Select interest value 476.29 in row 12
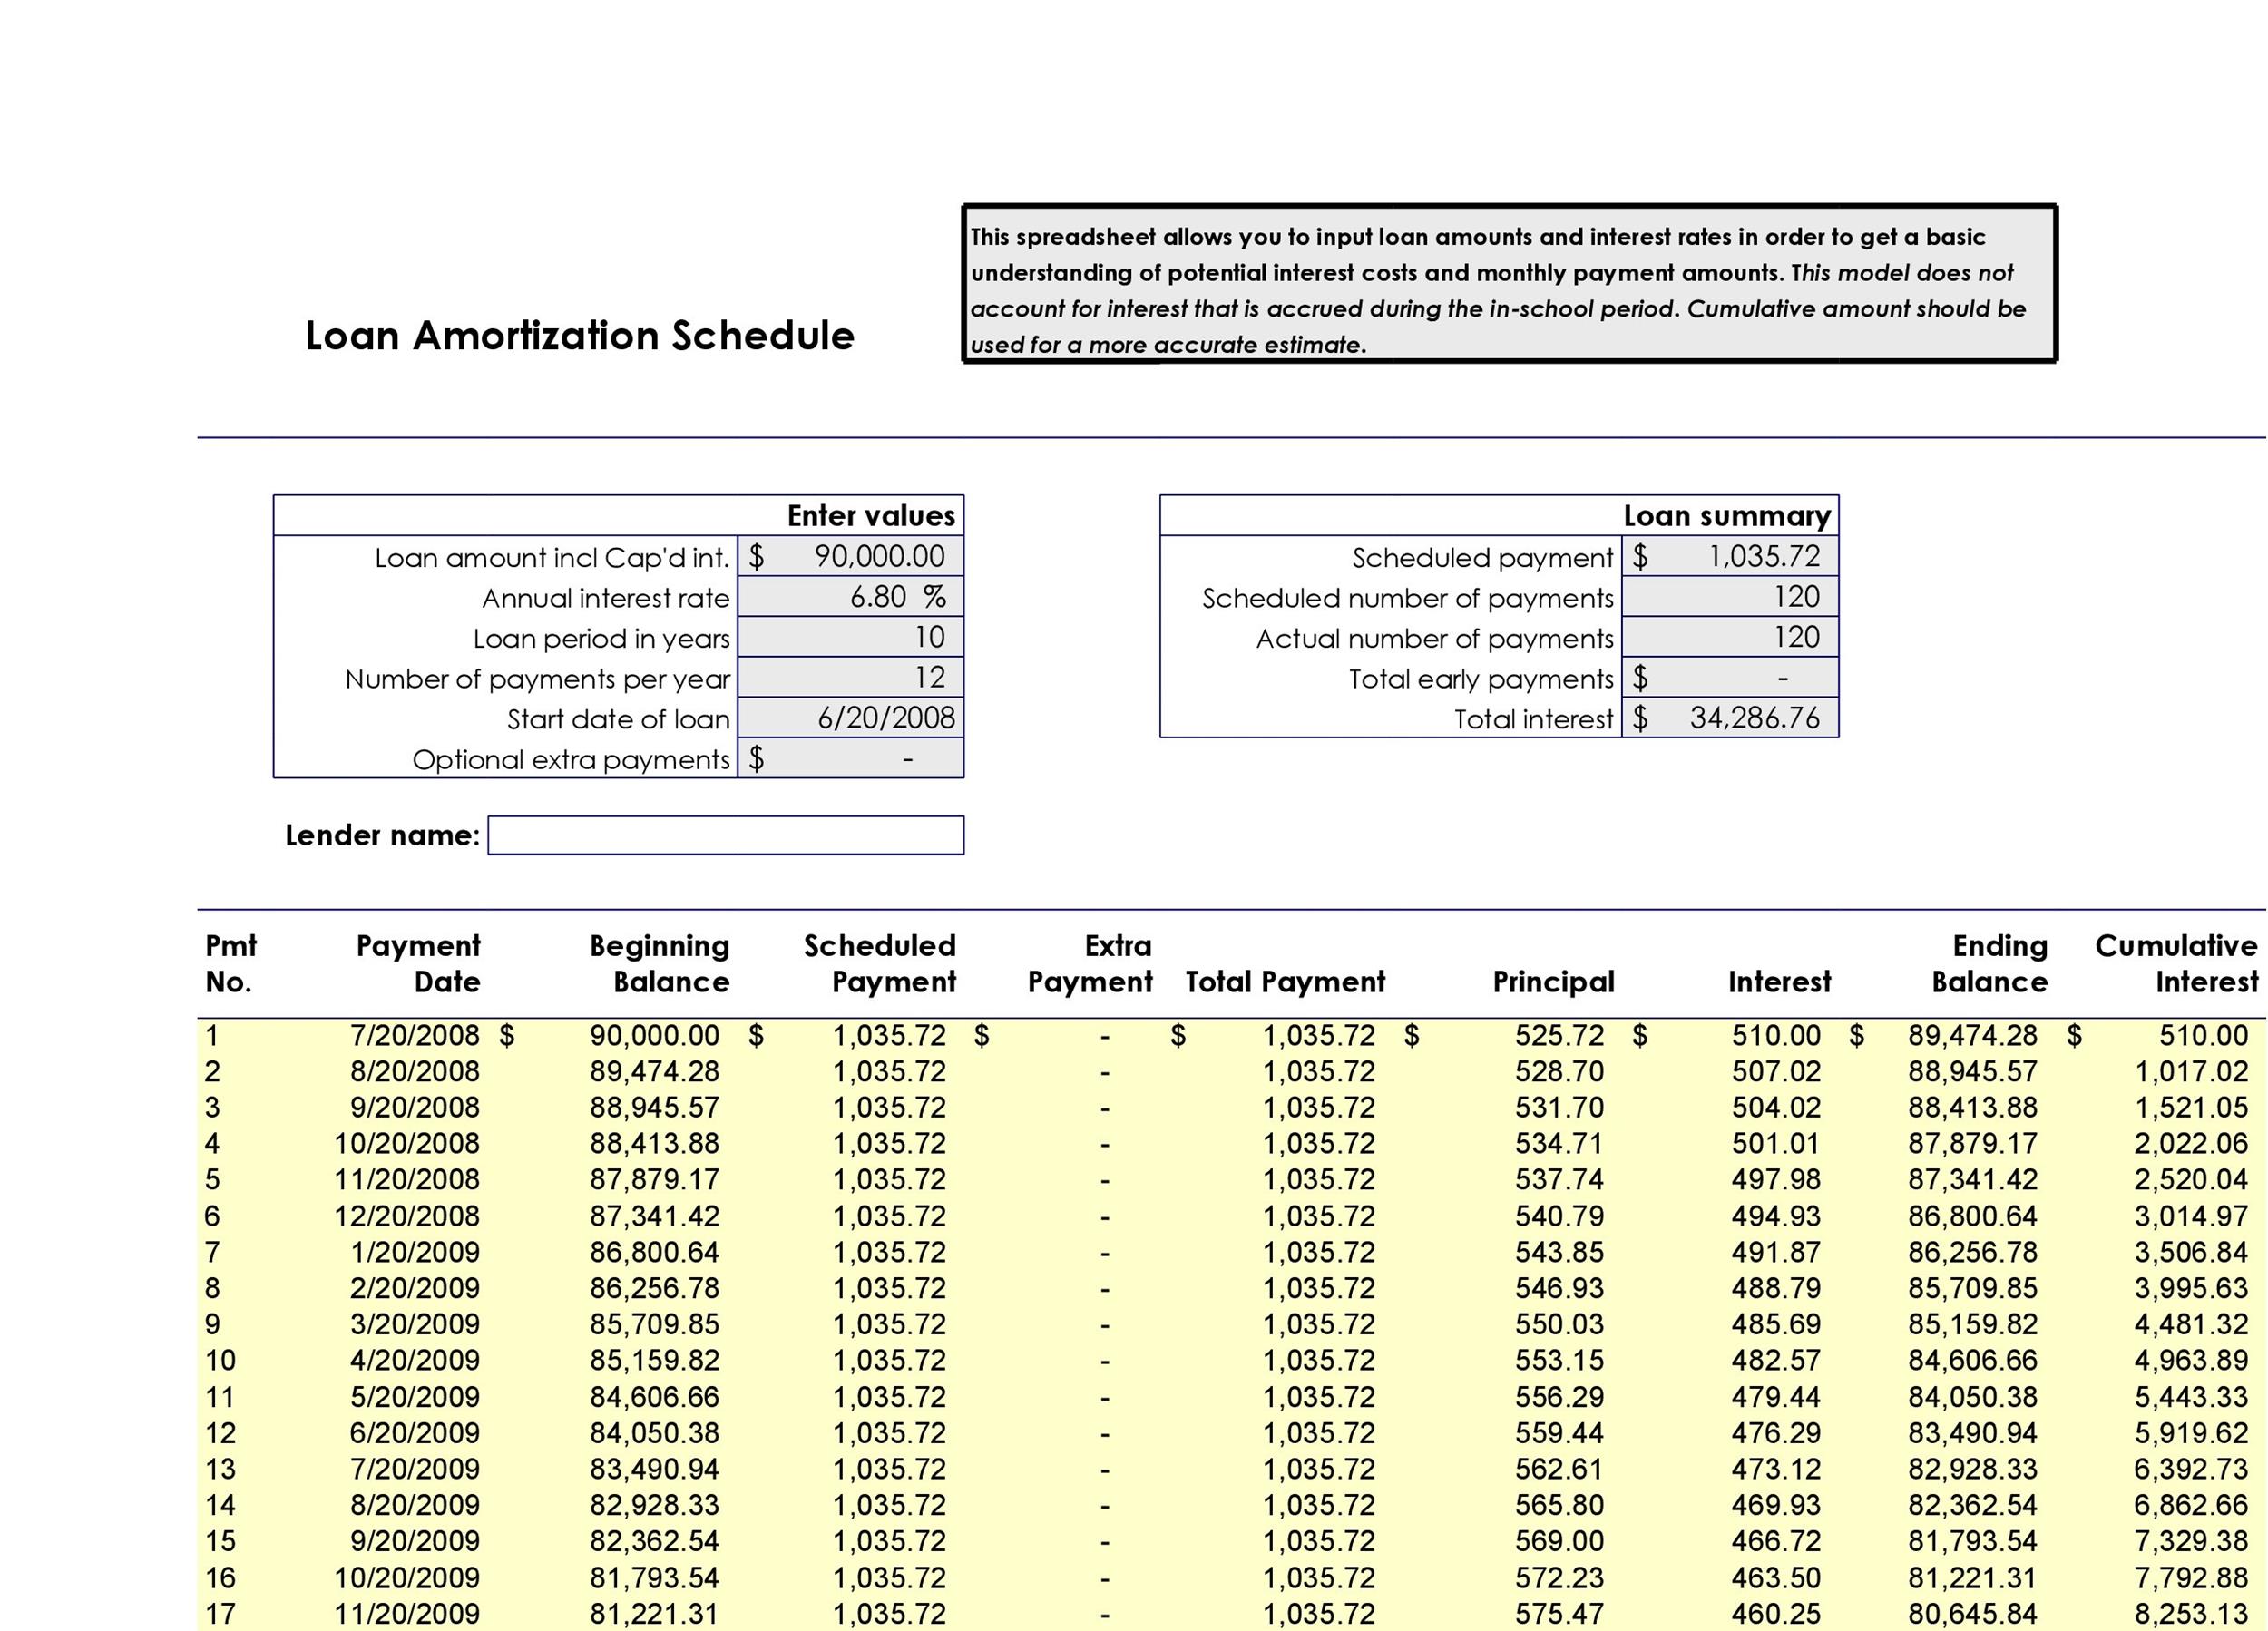The image size is (2268, 1631). pos(1775,1433)
